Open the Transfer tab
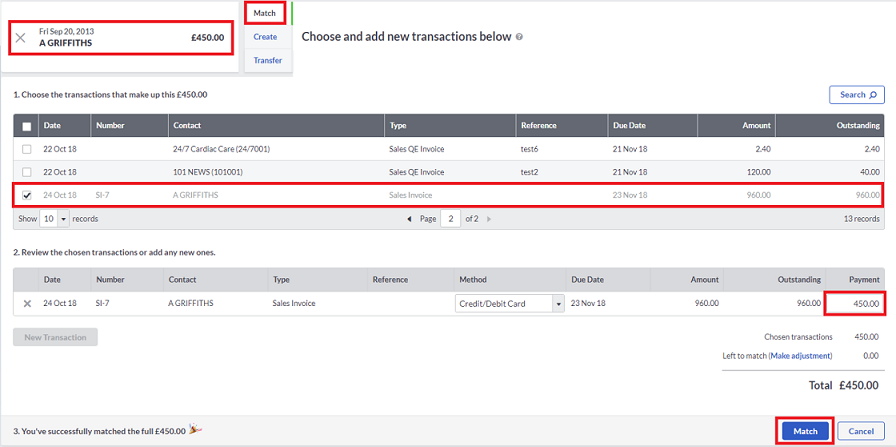896x447 pixels. 267,61
